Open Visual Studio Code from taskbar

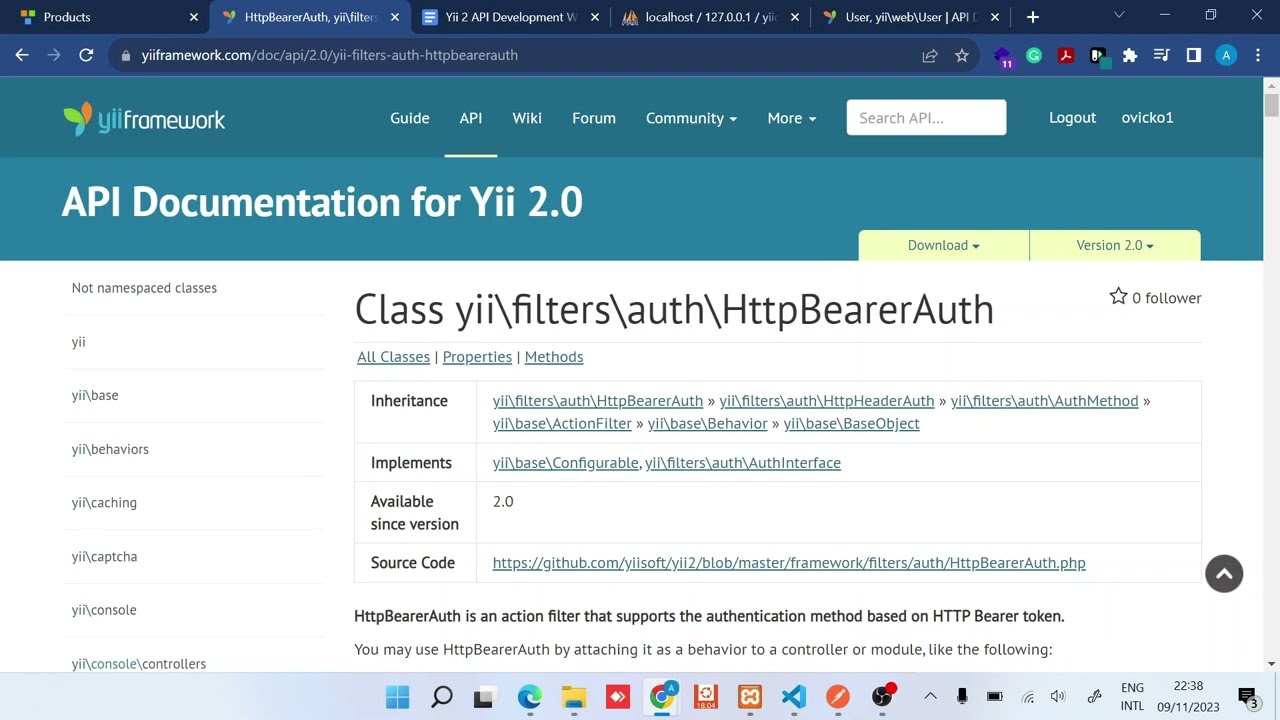[794, 697]
